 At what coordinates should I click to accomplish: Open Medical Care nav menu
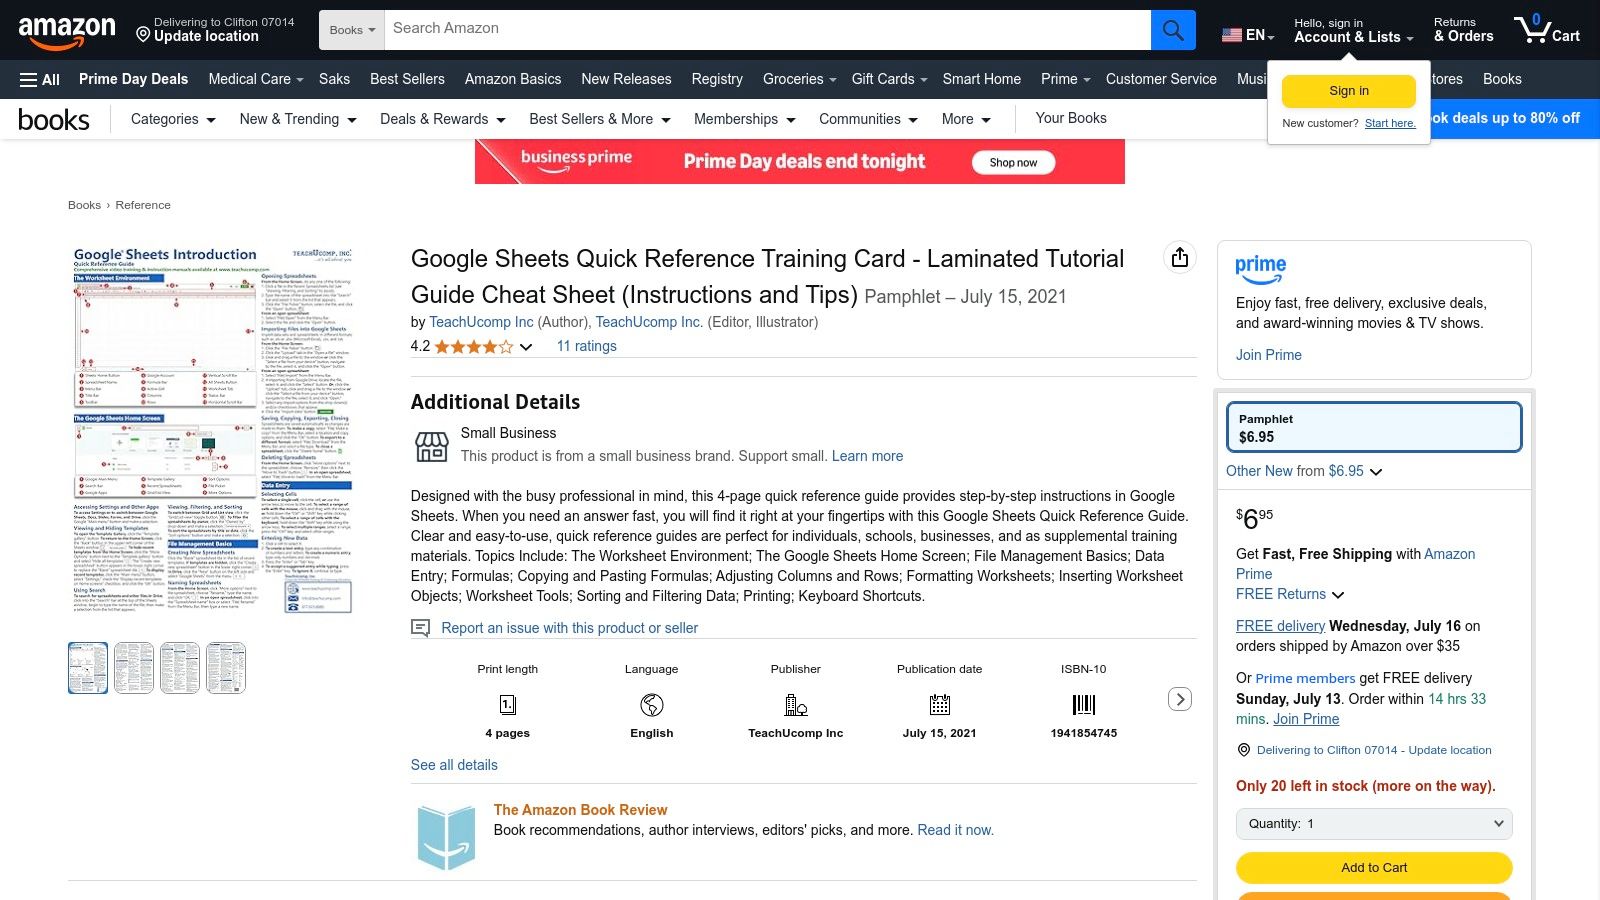tap(256, 79)
